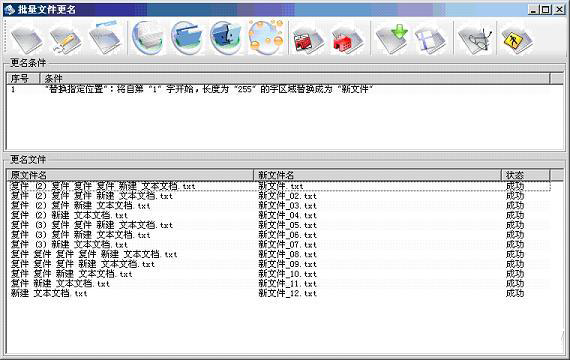
Task: Sort by the 新文件名 column header
Action: point(378,175)
